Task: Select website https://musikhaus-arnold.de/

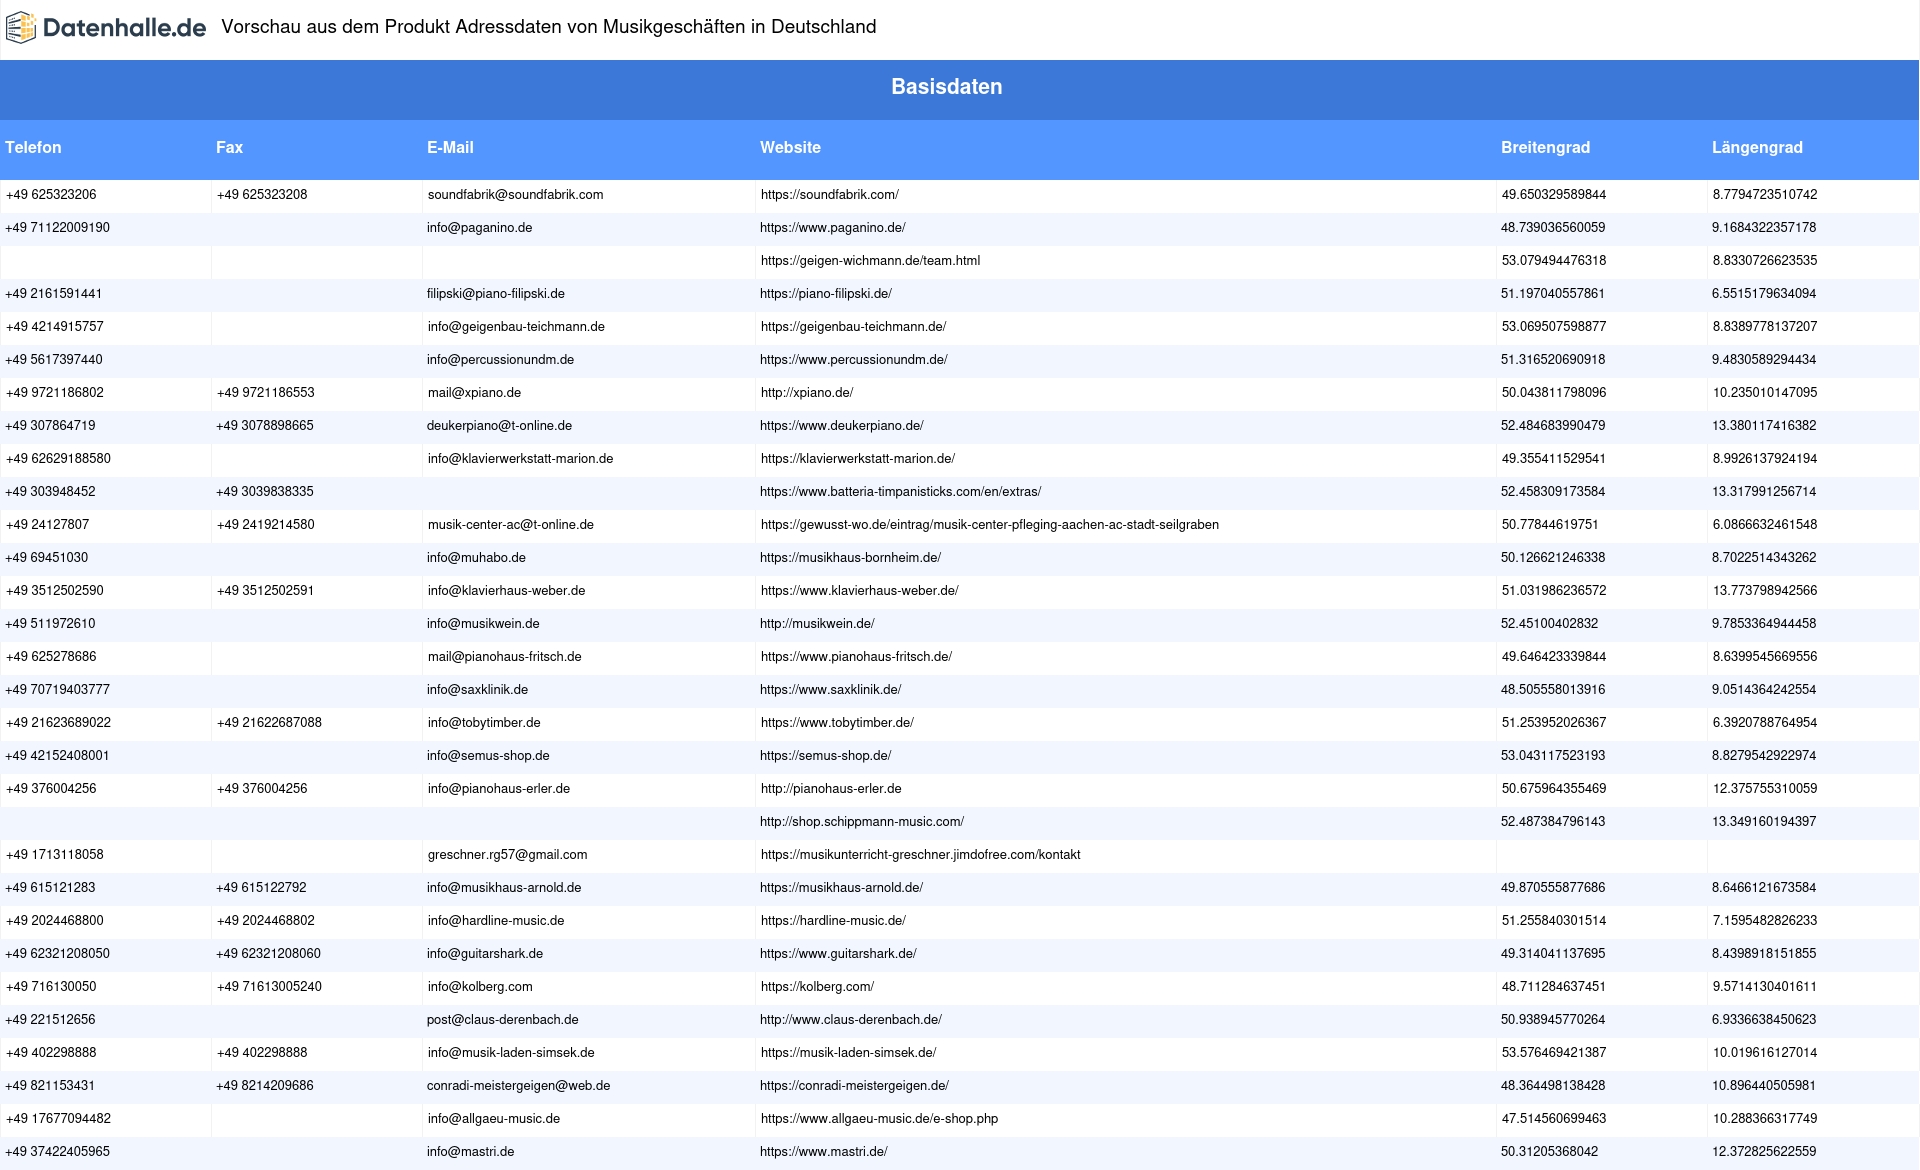Action: coord(841,888)
